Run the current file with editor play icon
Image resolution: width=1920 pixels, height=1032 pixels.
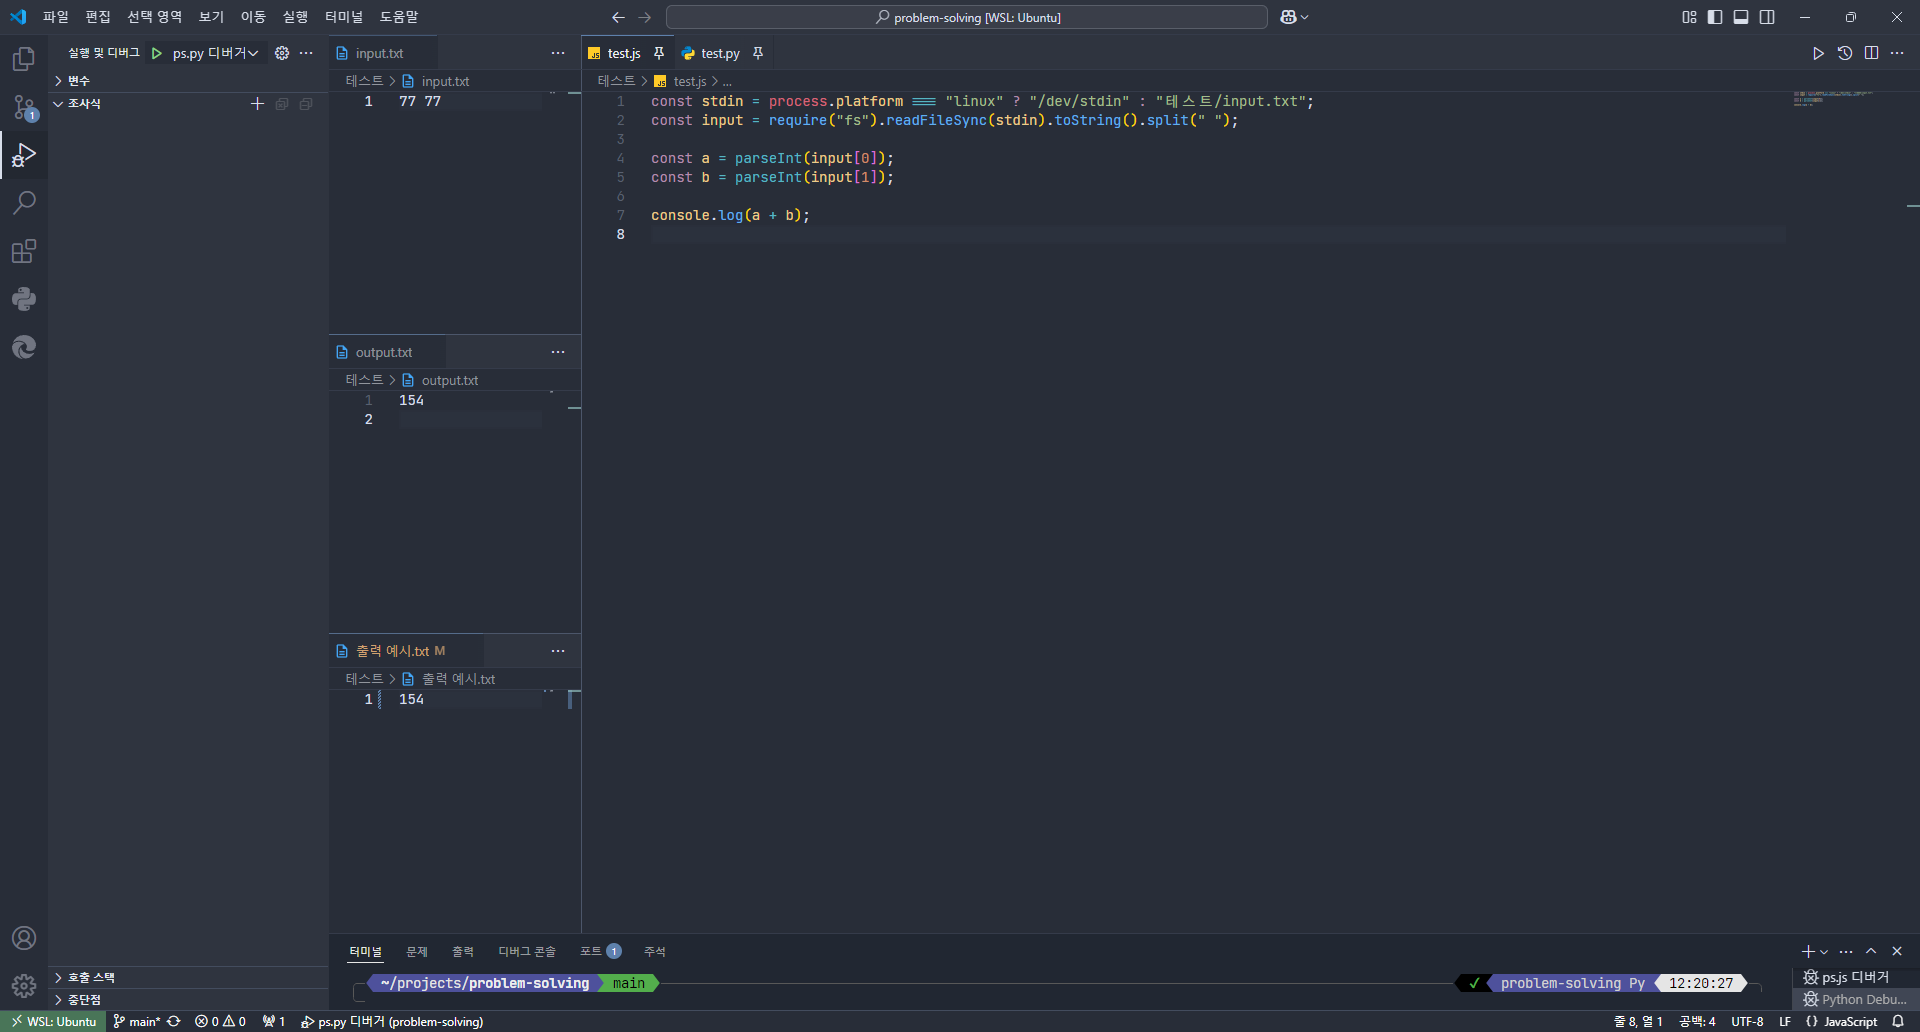click(1818, 53)
